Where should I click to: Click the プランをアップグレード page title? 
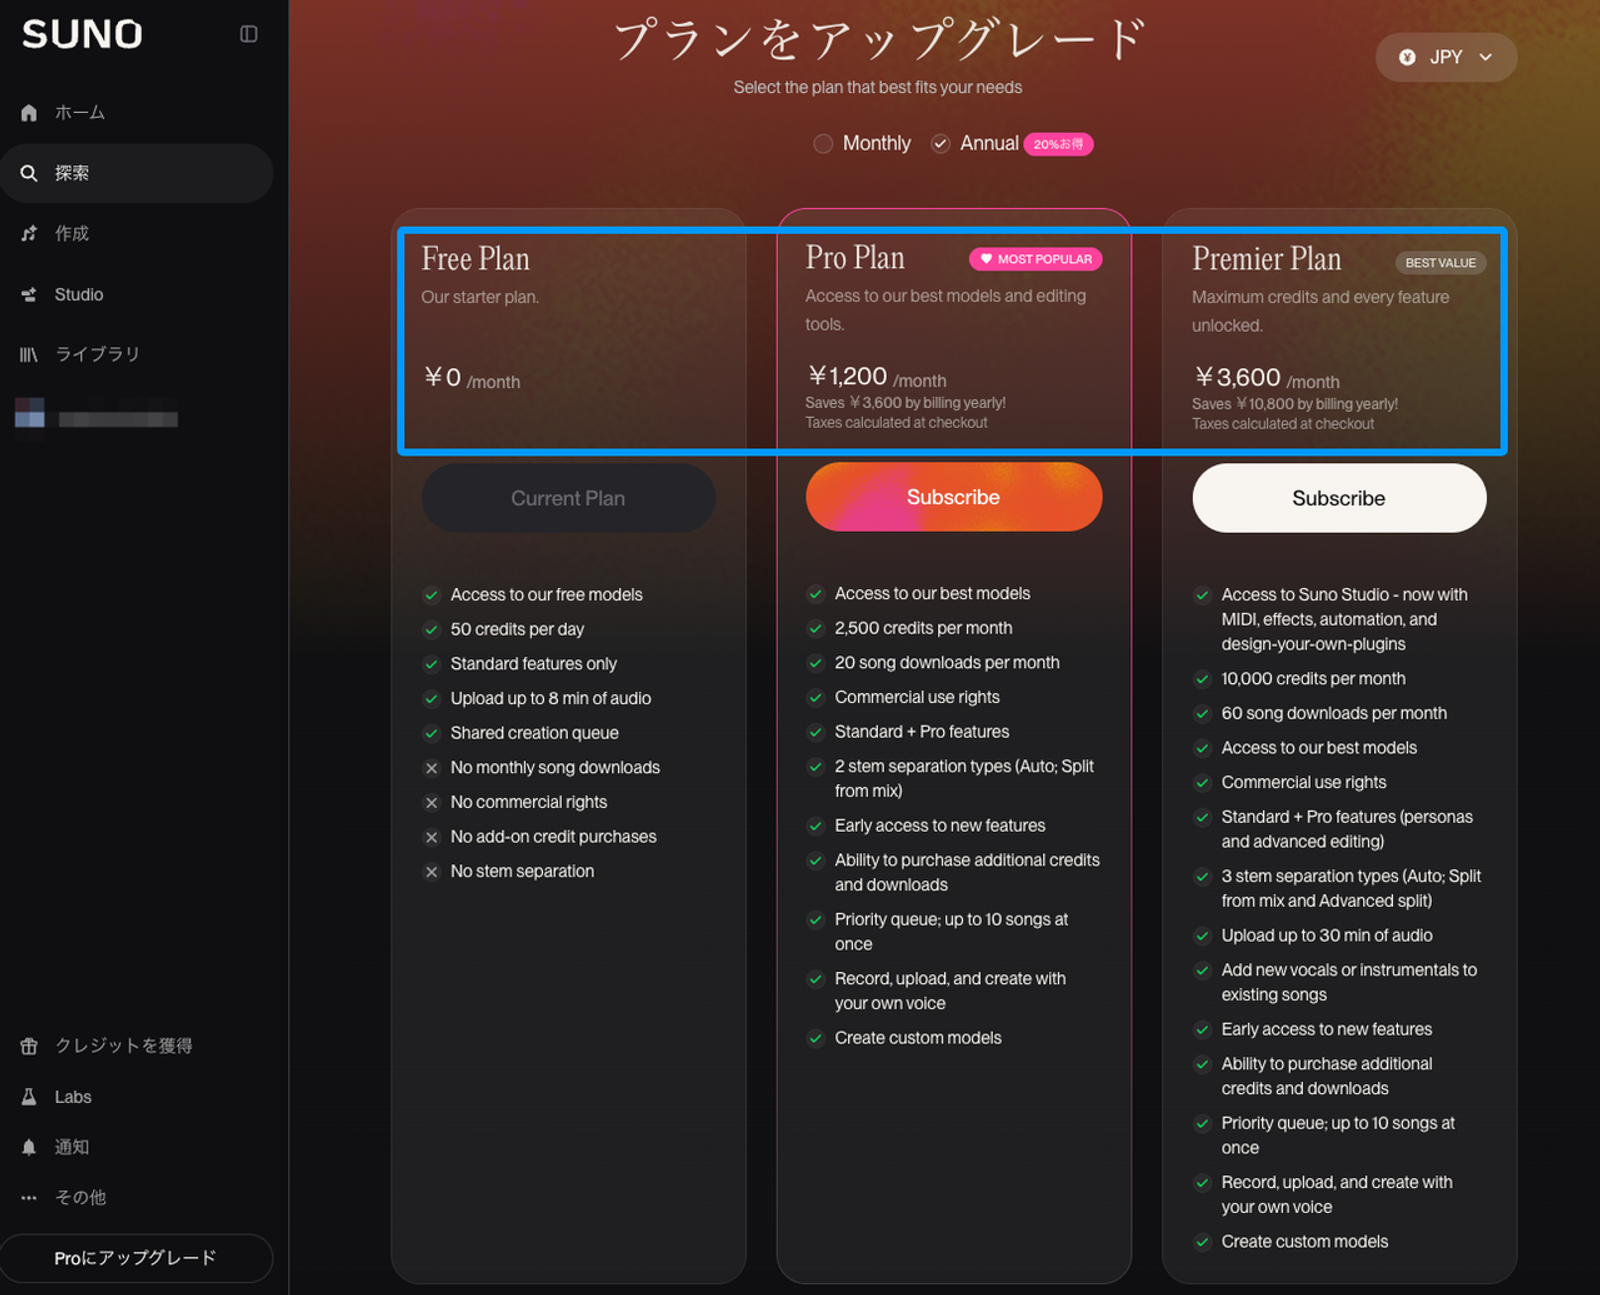coord(878,39)
